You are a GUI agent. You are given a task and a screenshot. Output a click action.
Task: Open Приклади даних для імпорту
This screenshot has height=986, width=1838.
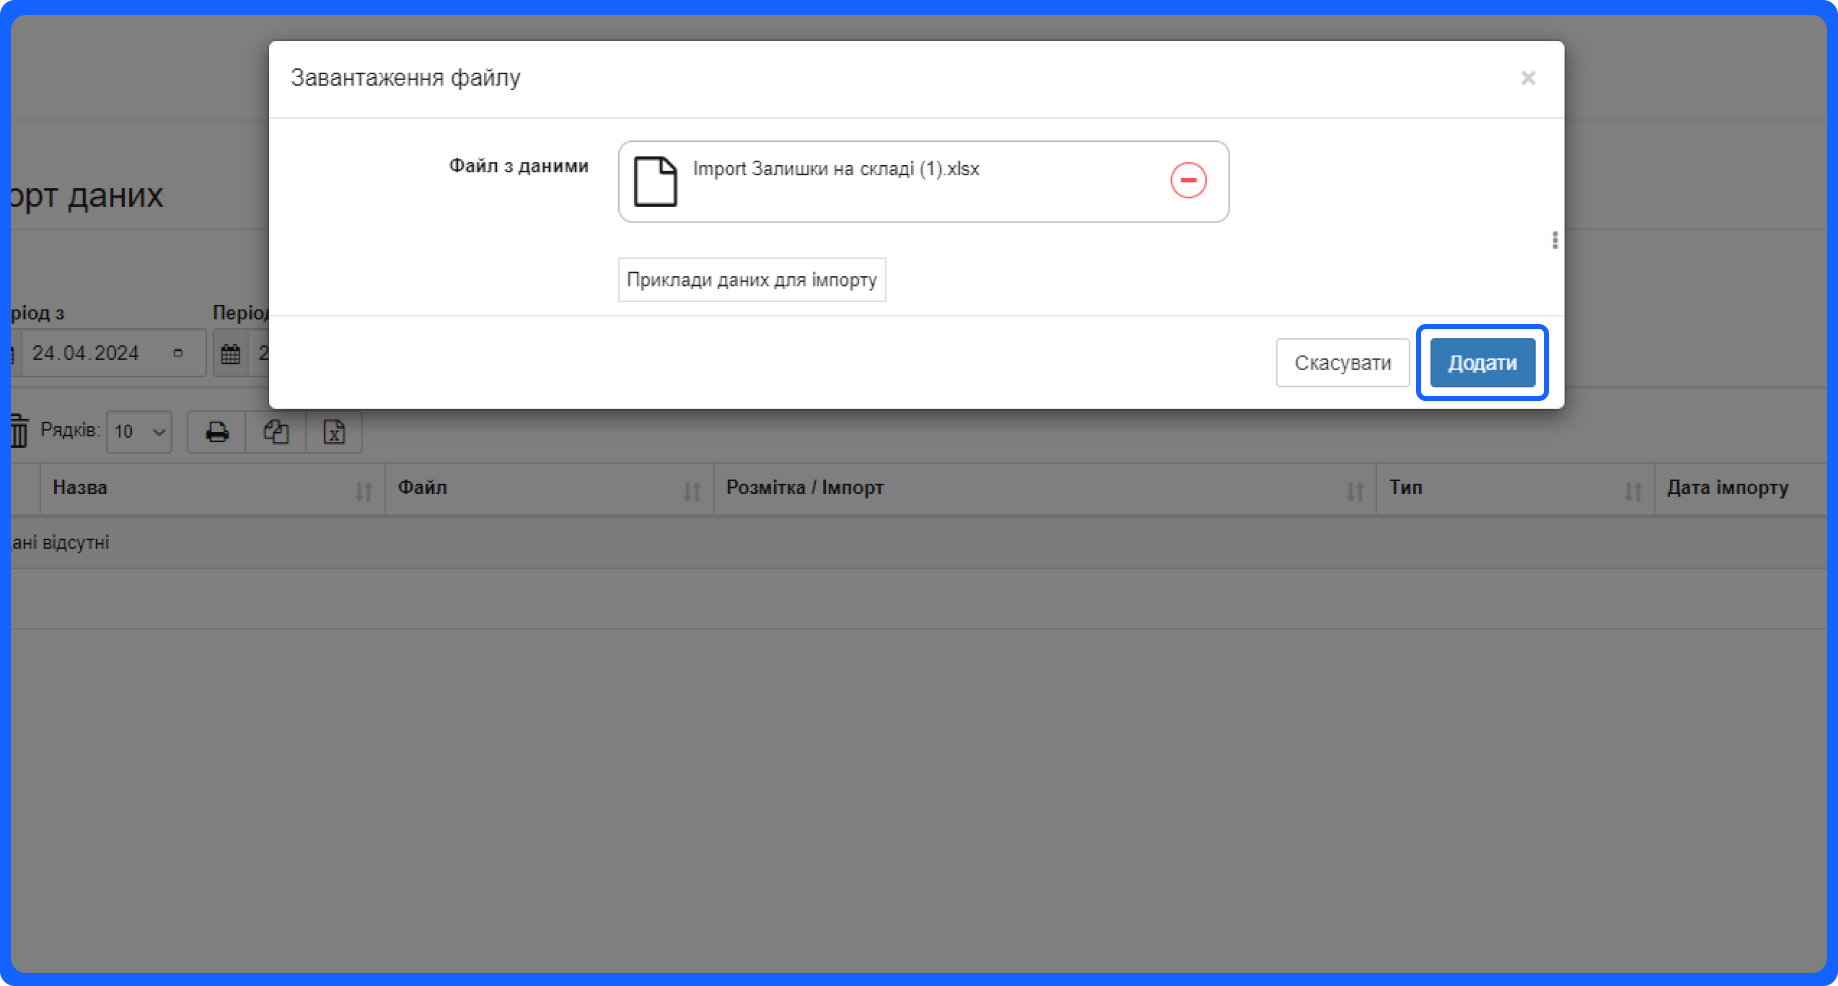click(x=751, y=280)
